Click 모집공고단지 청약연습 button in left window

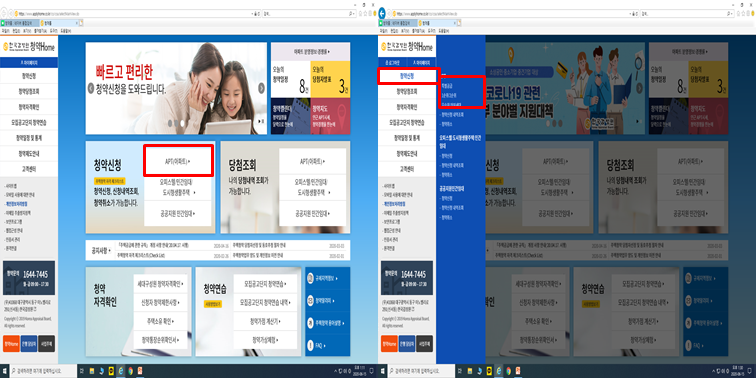(265, 284)
